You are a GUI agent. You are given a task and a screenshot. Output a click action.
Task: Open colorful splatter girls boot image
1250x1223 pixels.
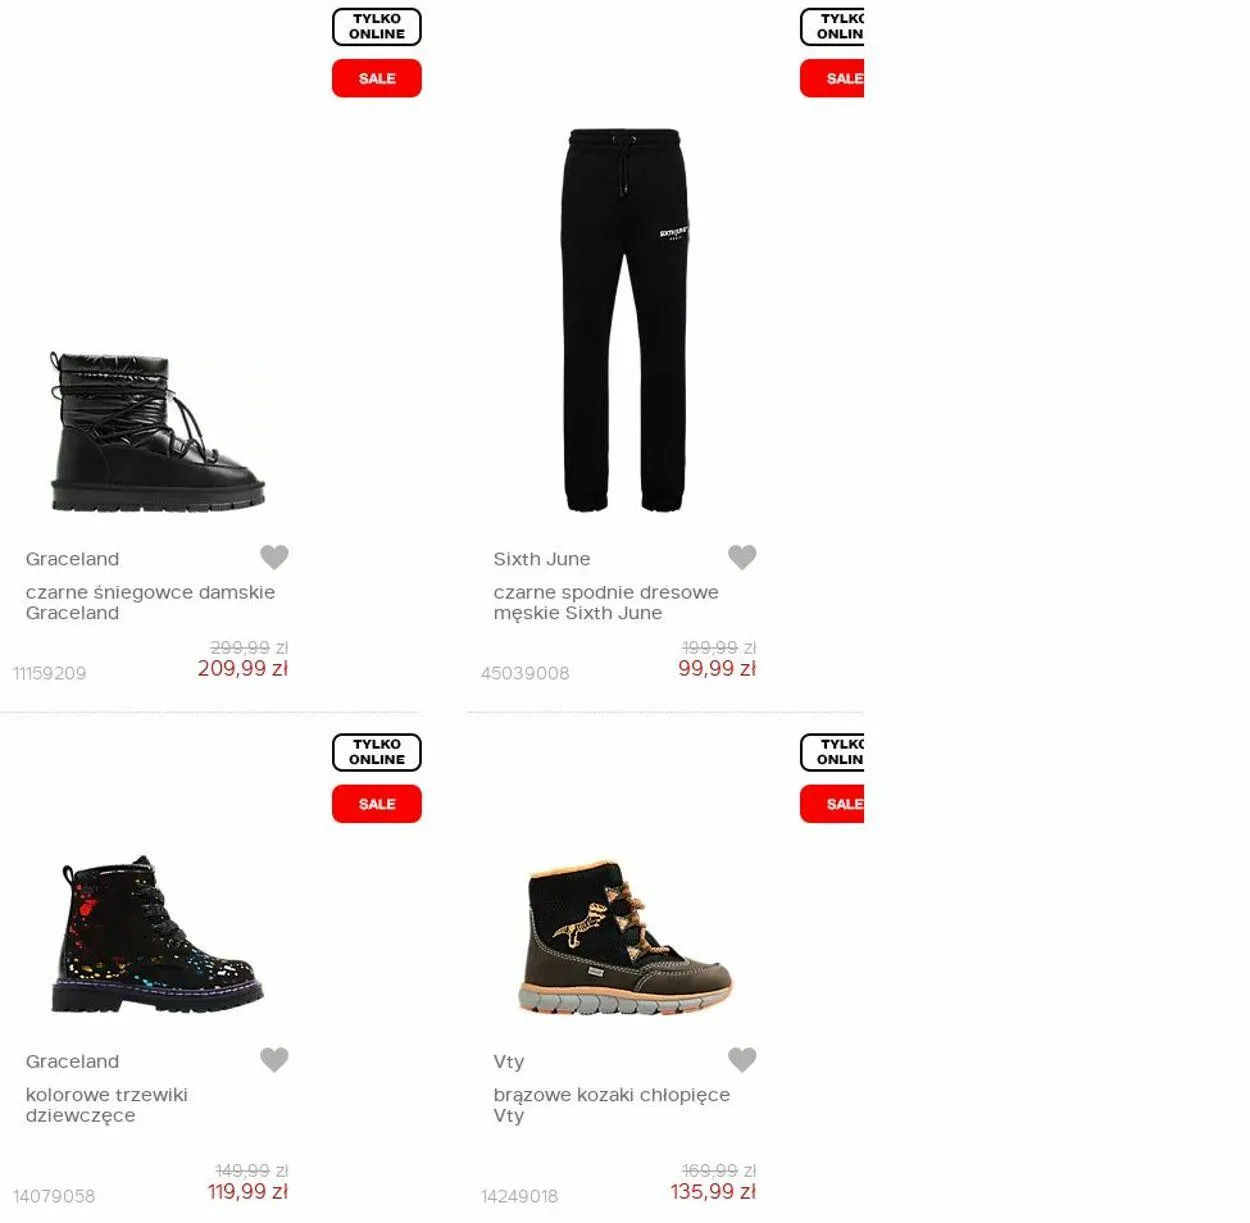pyautogui.click(x=157, y=934)
